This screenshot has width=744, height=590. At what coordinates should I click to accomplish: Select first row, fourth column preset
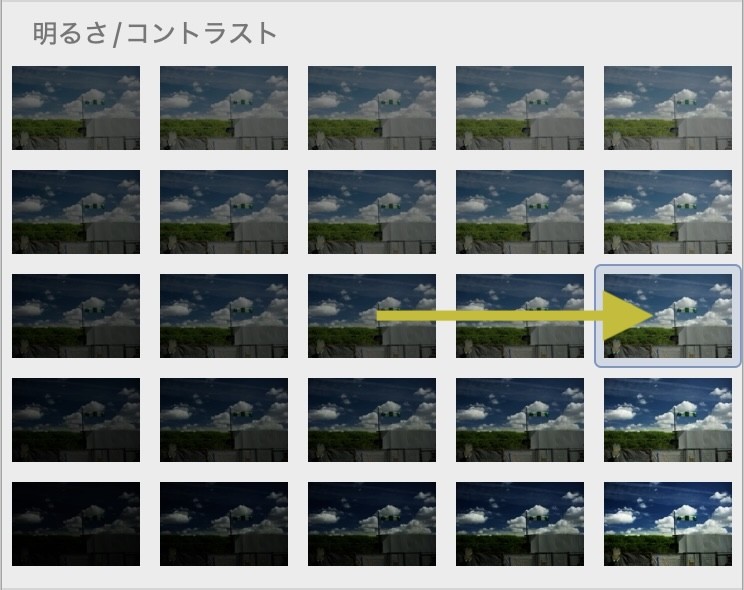[520, 108]
